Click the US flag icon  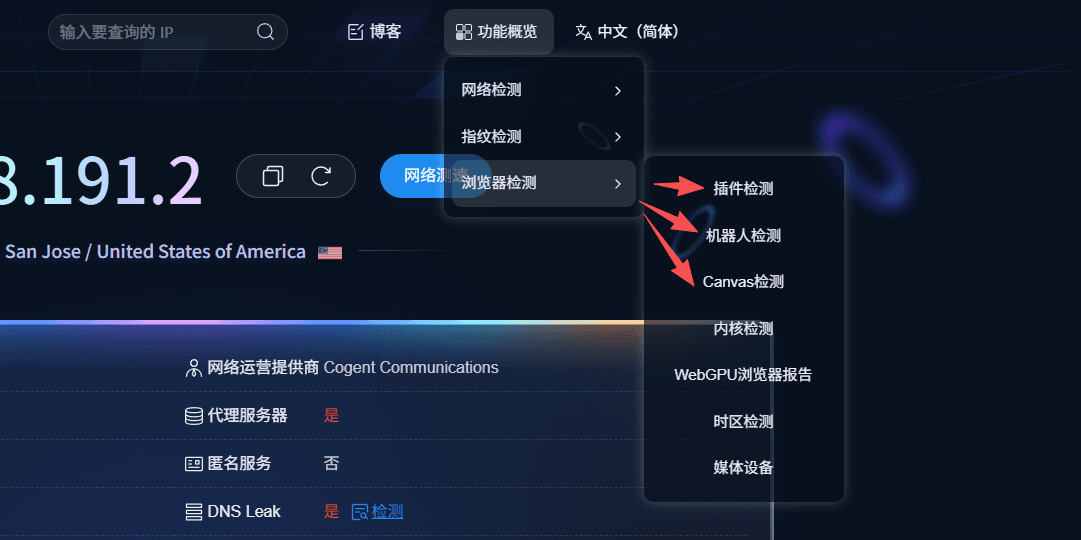click(x=330, y=252)
